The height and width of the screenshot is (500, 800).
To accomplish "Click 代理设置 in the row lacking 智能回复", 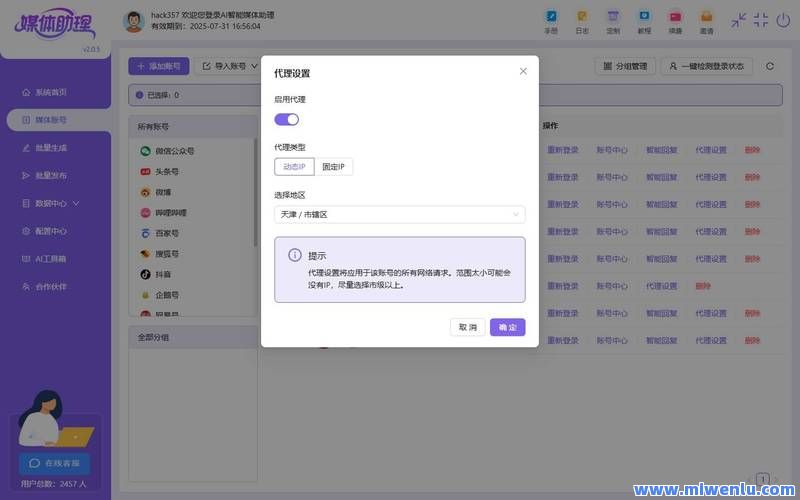I will [x=662, y=286].
